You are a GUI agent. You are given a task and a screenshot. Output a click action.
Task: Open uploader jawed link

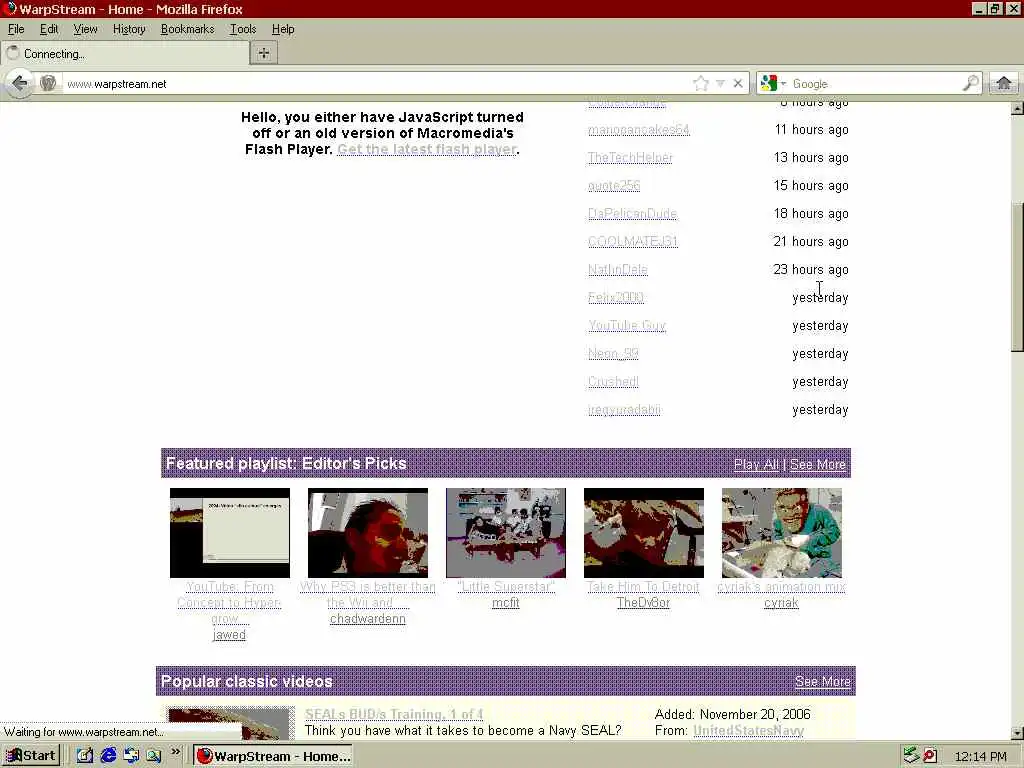229,634
